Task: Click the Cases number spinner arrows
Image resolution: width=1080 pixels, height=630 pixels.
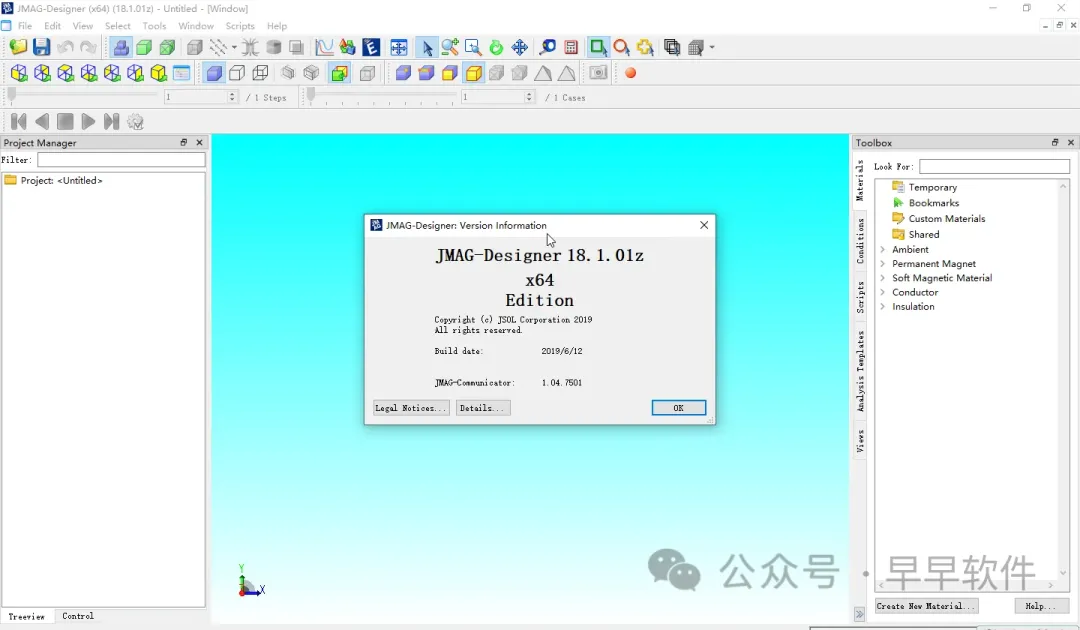Action: [x=529, y=97]
